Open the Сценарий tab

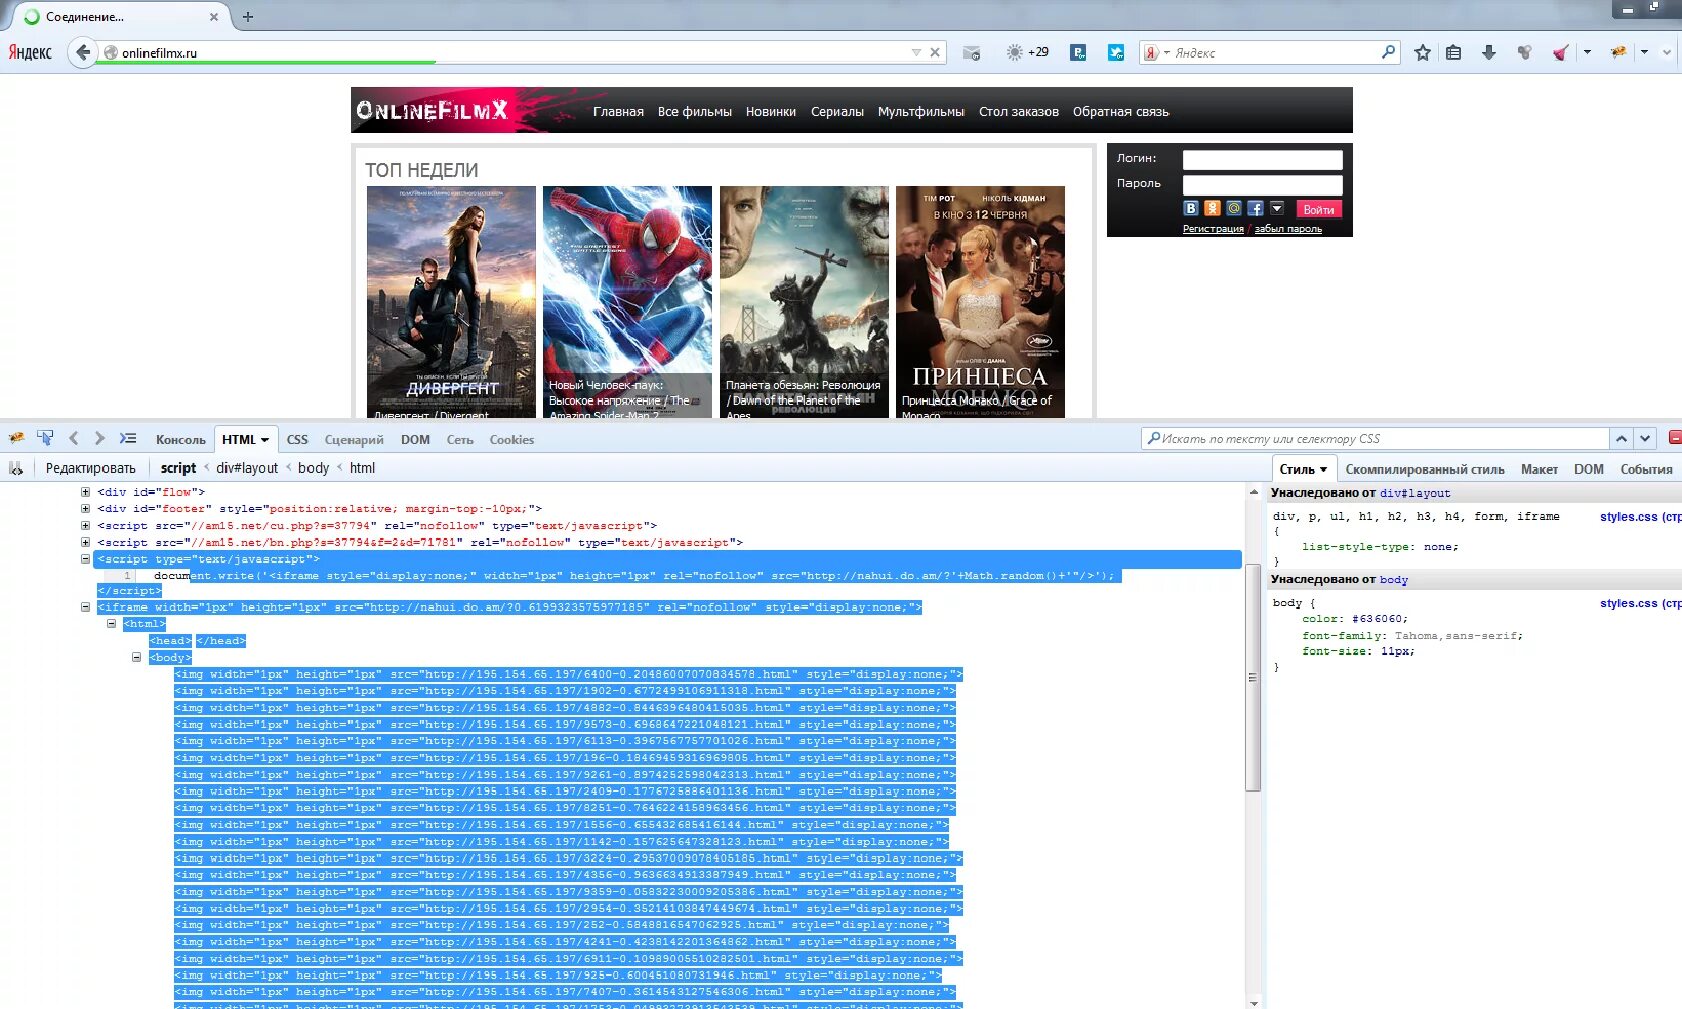pos(354,440)
